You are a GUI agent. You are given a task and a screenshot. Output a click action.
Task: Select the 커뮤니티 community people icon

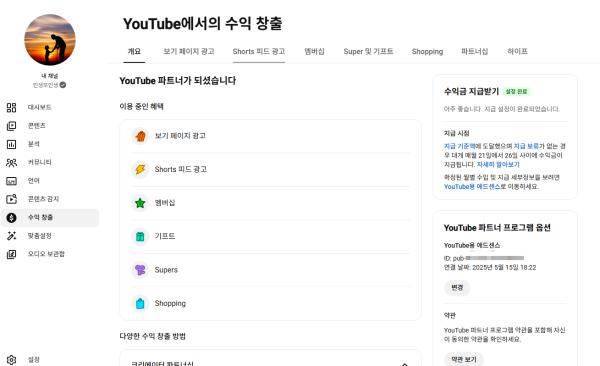click(x=11, y=163)
